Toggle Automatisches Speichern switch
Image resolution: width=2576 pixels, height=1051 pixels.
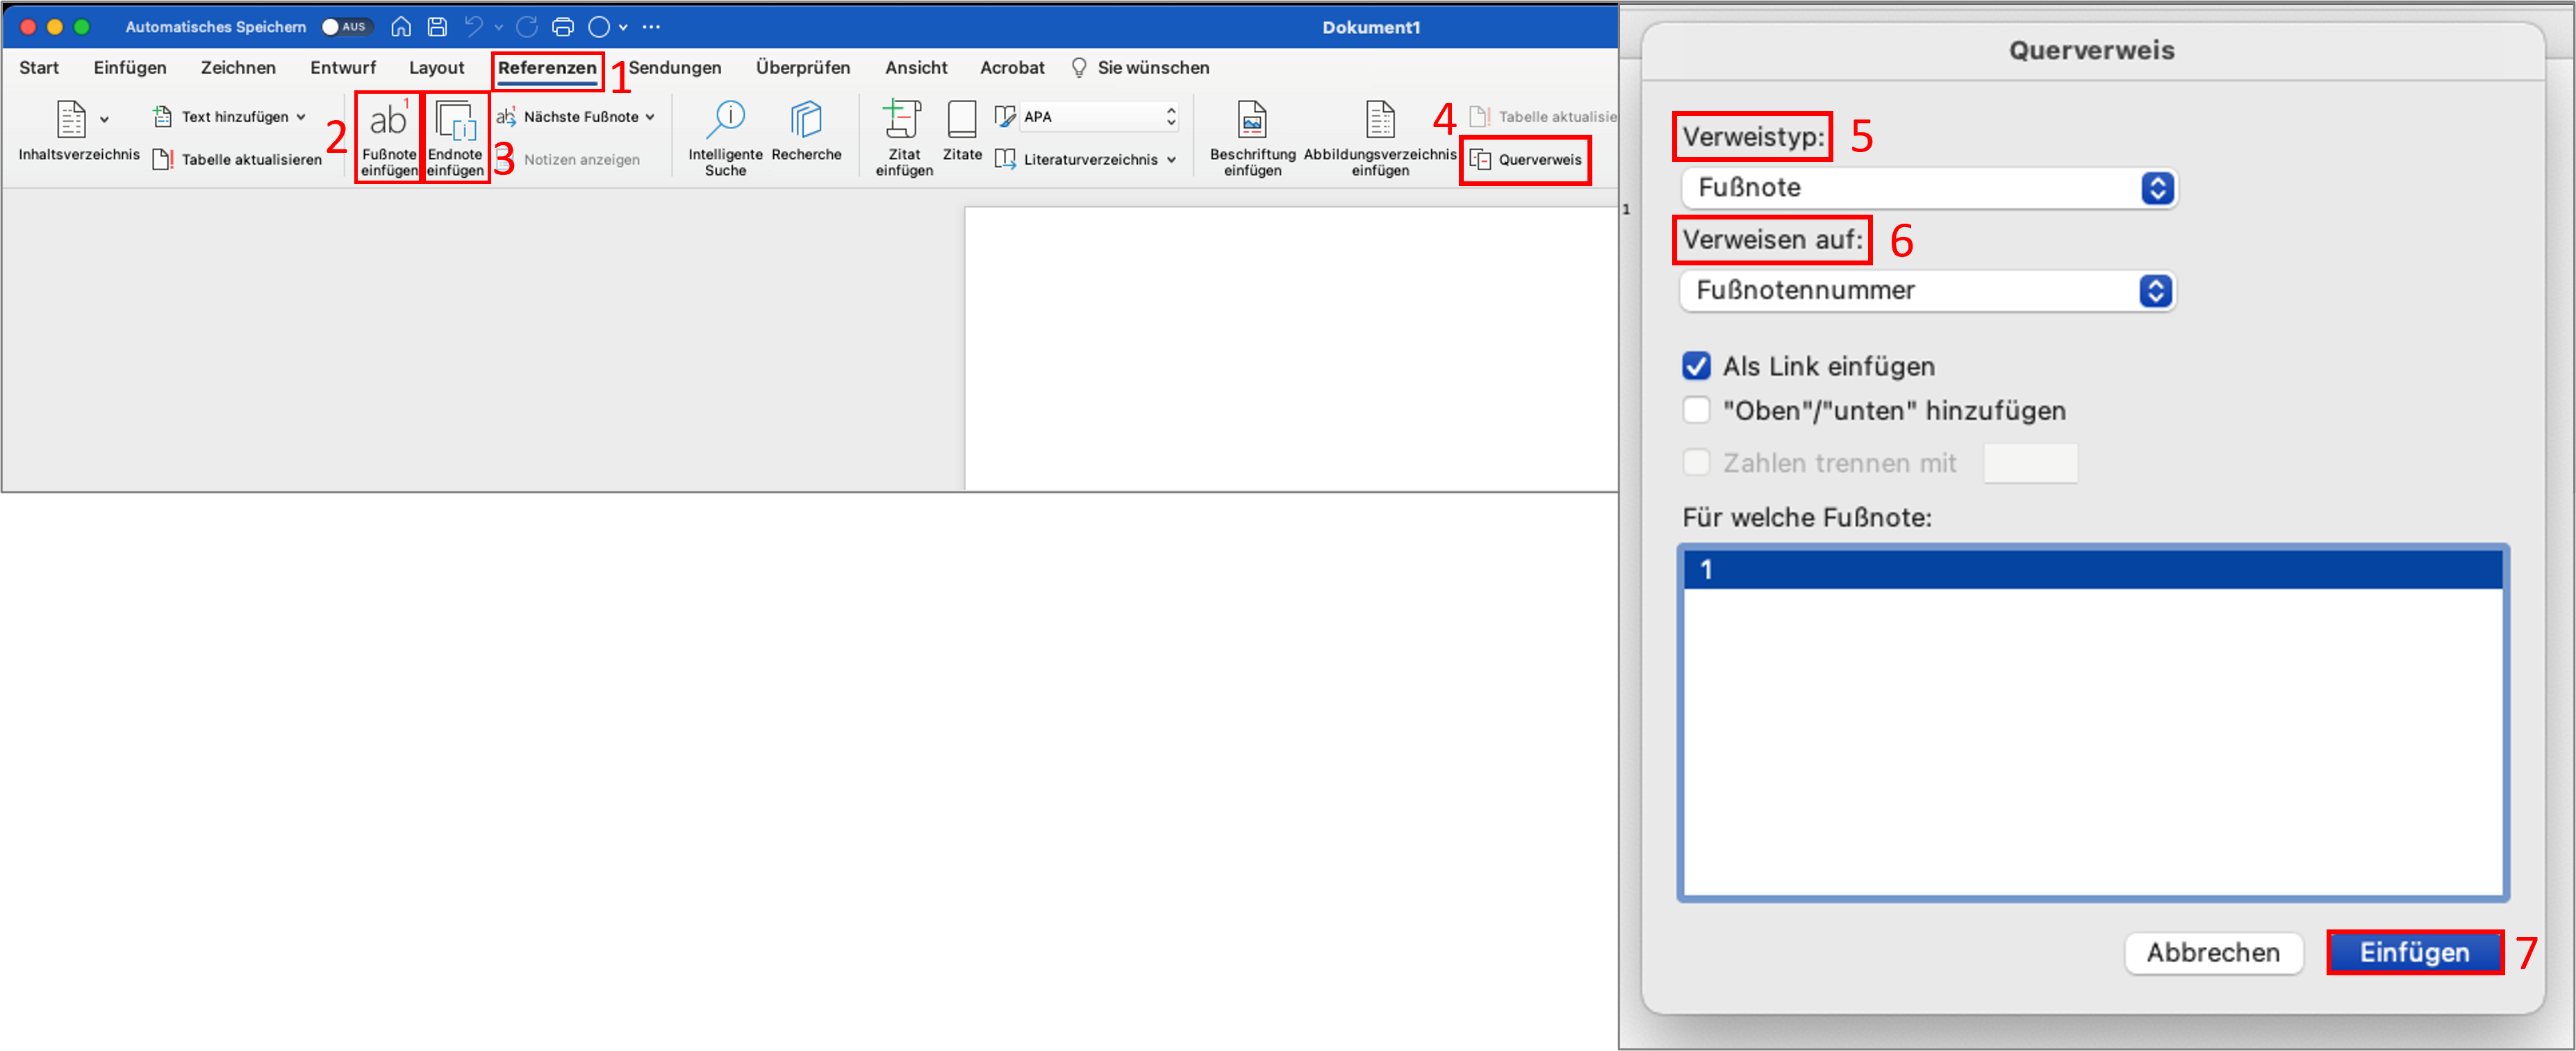coord(345,27)
